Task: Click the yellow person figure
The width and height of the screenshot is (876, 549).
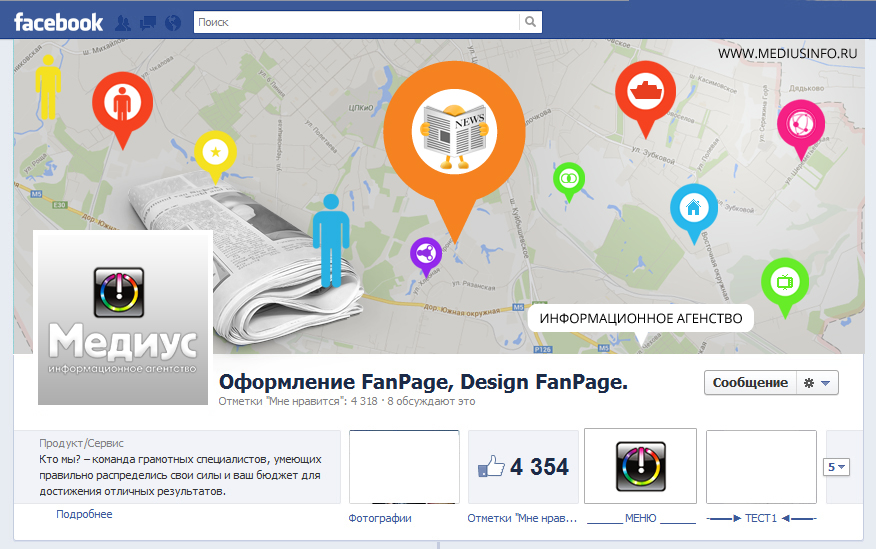Action: (48, 87)
